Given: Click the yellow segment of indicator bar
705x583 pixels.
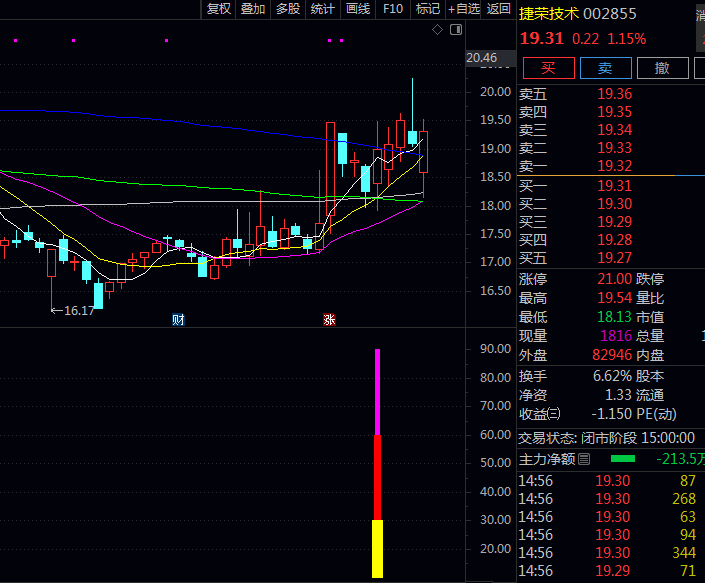Looking at the screenshot, I should pos(377,548).
